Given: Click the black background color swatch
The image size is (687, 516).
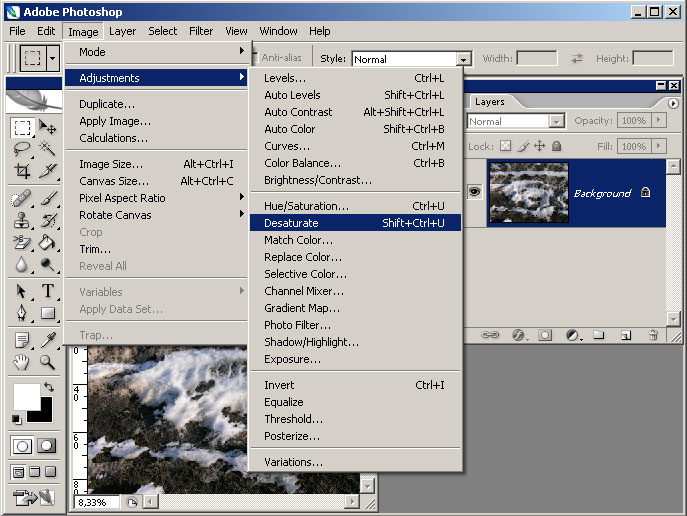Looking at the screenshot, I should 44,414.
